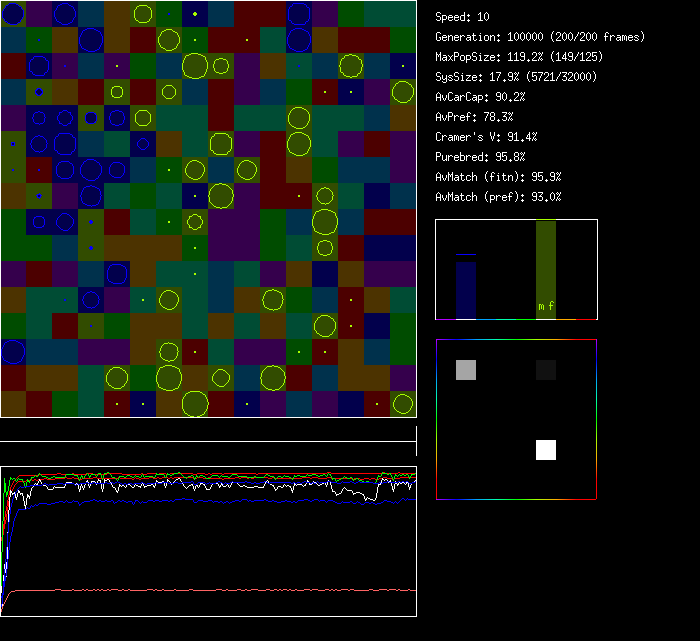The image size is (700, 641).
Task: Click the AvMatch (pref) statistic
Action: point(498,197)
